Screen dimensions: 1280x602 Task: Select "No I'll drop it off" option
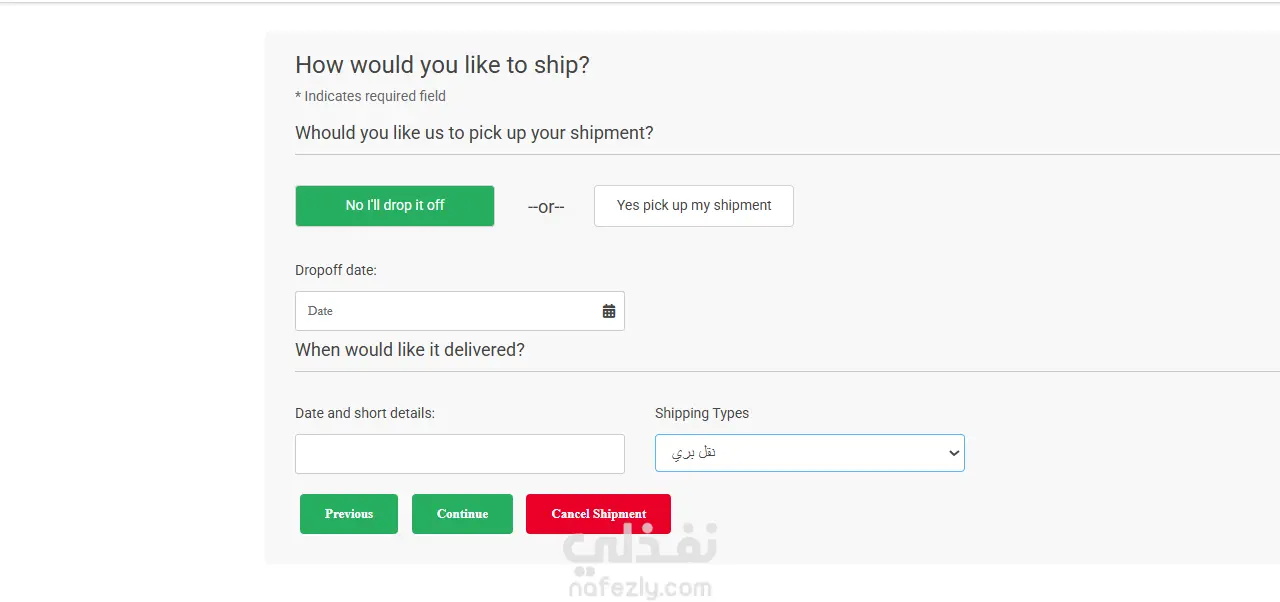(x=395, y=205)
